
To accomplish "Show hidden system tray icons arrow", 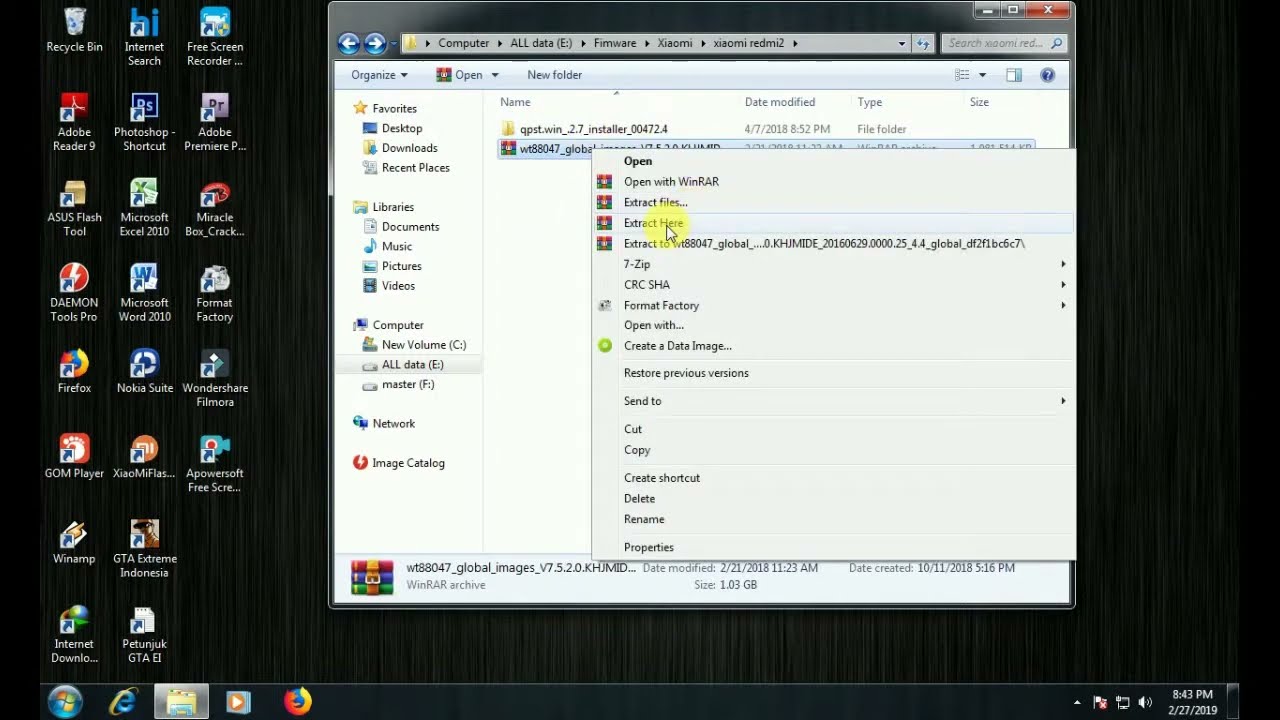I will click(1077, 702).
